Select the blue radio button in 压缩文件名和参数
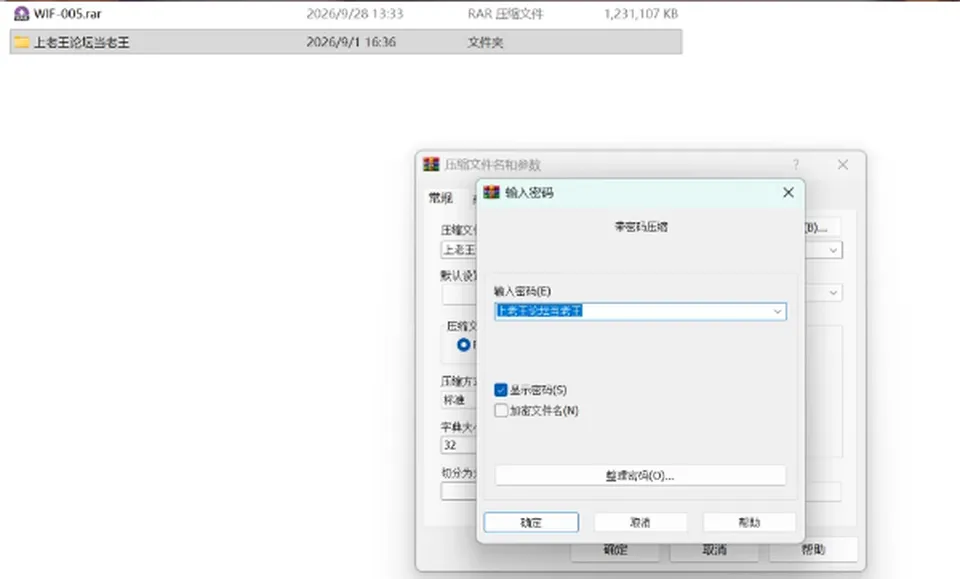 coord(464,345)
